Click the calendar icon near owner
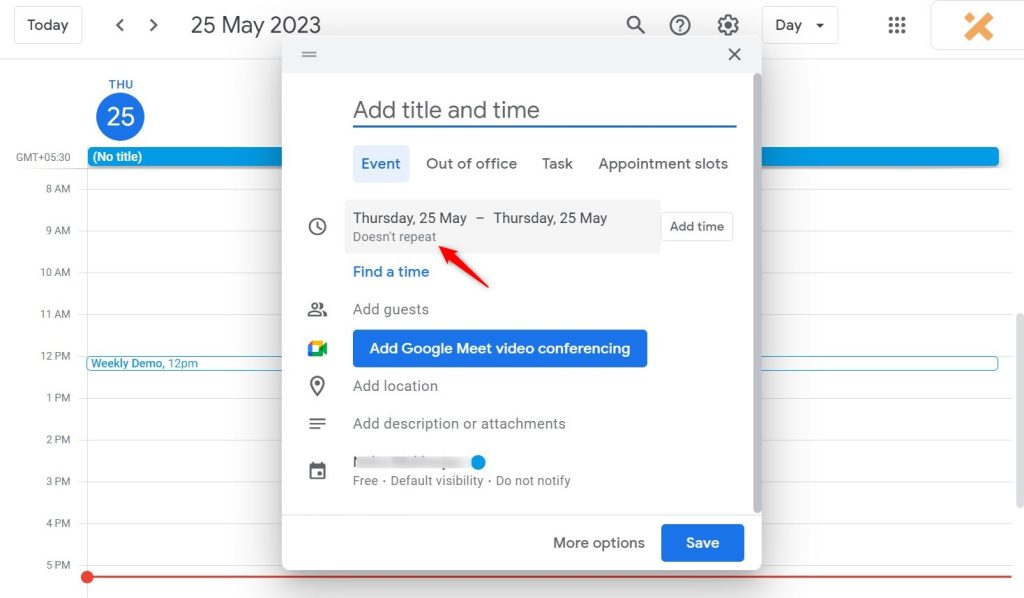Viewport: 1024px width, 598px height. (317, 471)
